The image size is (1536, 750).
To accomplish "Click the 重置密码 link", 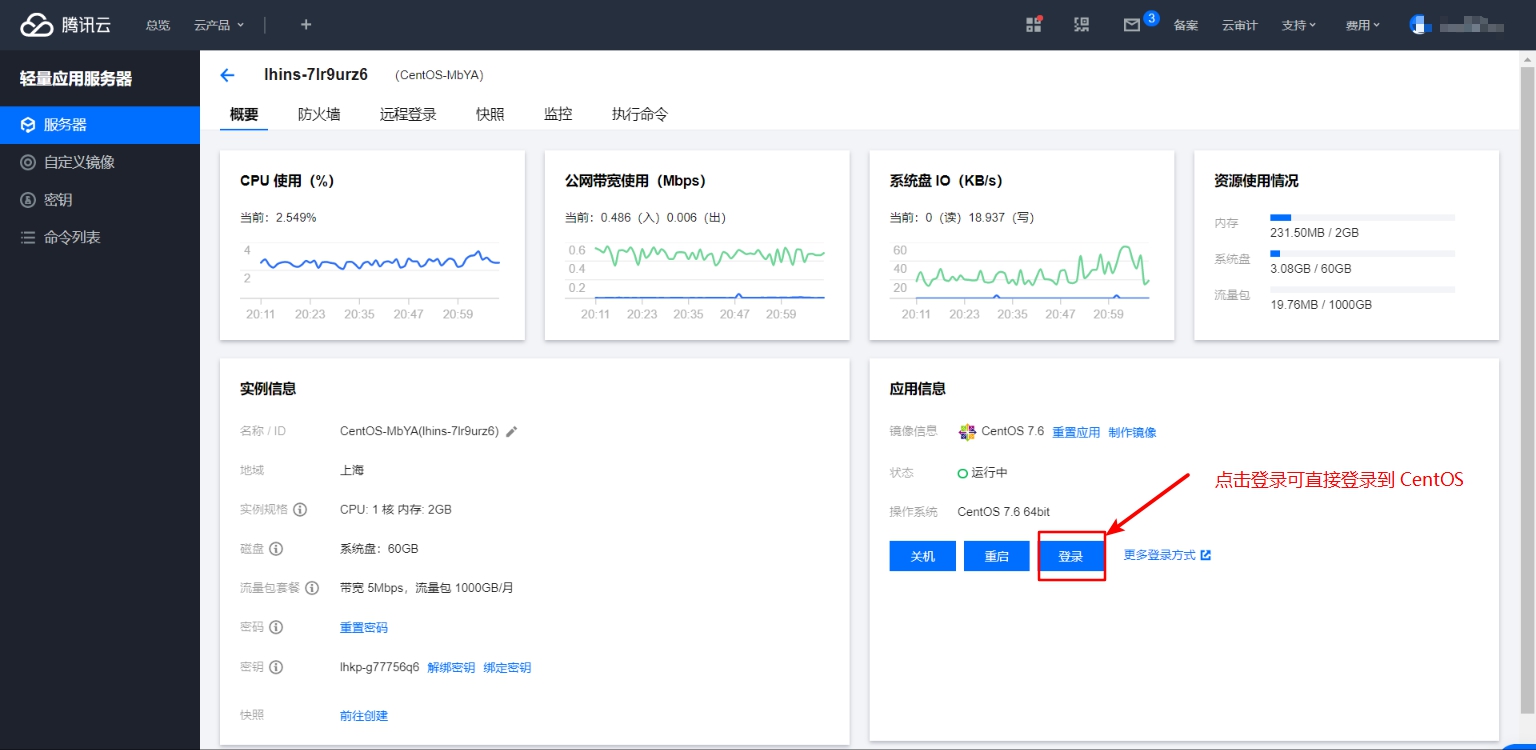I will tap(363, 626).
